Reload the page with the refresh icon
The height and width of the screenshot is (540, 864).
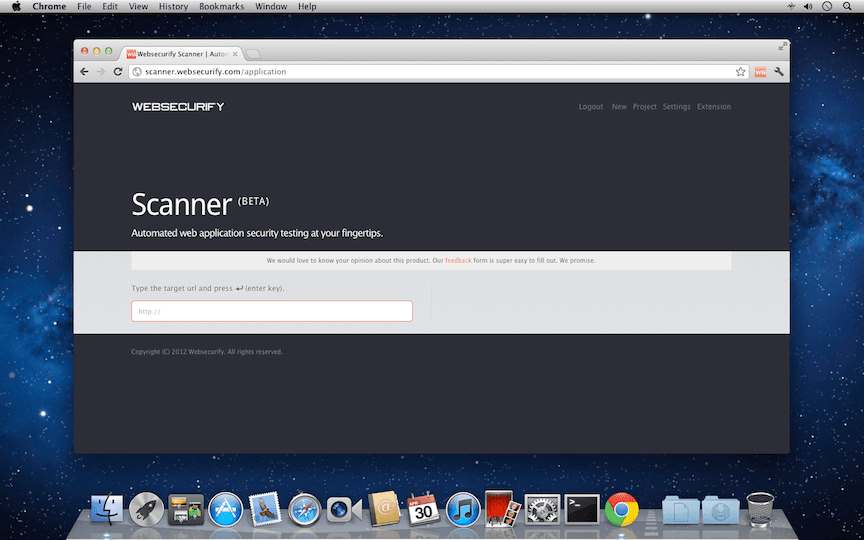117,72
